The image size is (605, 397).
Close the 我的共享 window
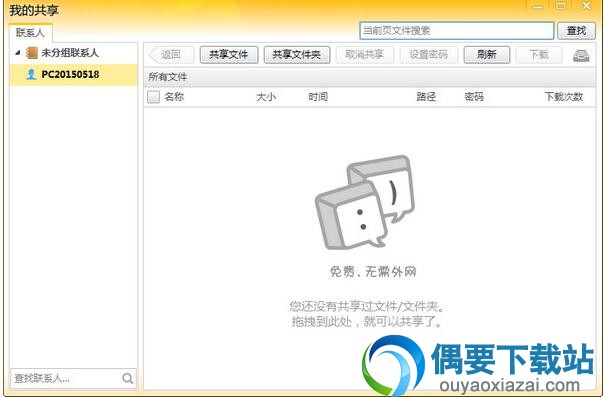tap(587, 5)
